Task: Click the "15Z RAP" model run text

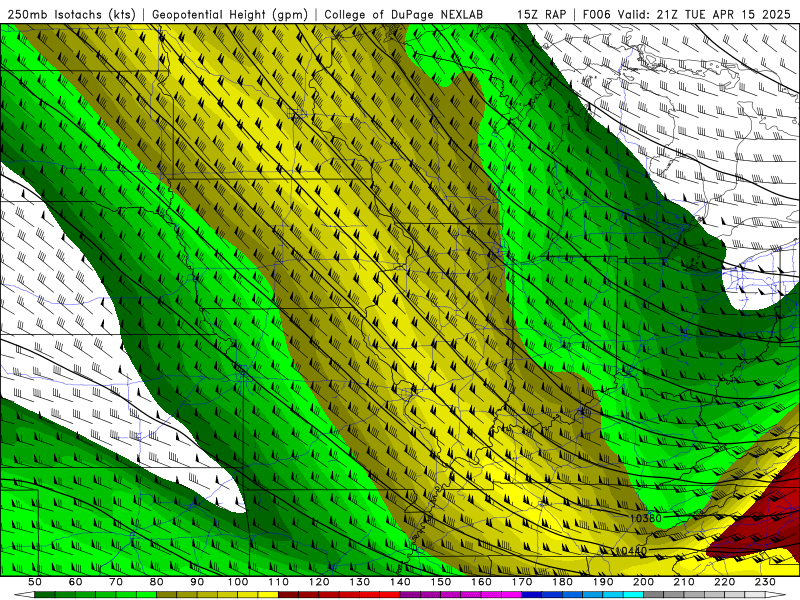Action: (541, 14)
